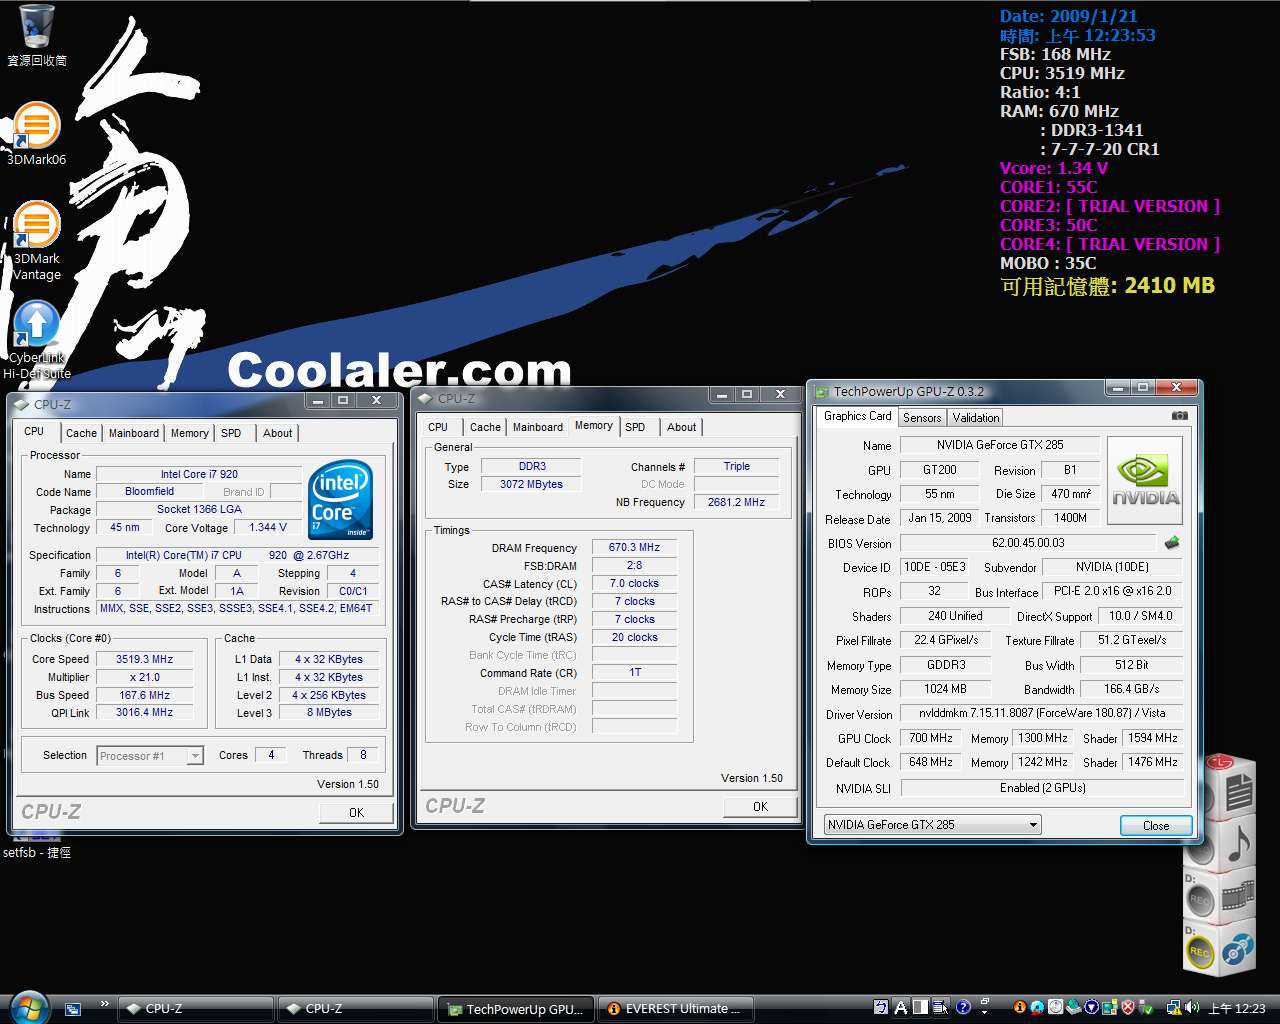1280x1024 pixels.
Task: Click the Core Speed 3519.3 MHz value
Action: [144, 659]
